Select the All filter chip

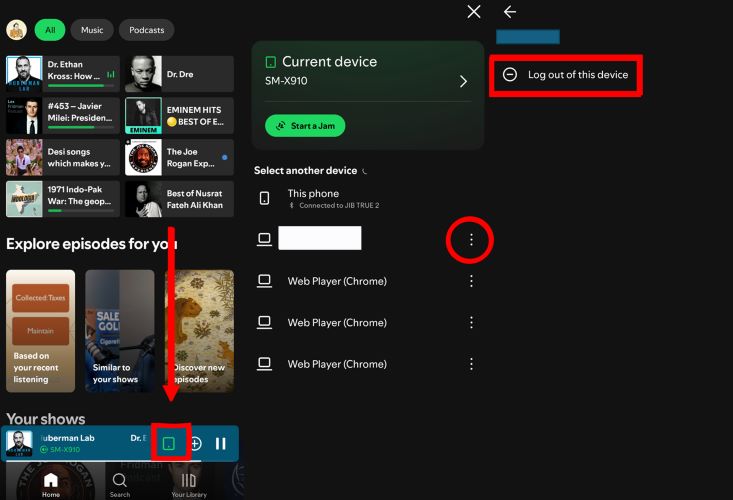pos(50,30)
